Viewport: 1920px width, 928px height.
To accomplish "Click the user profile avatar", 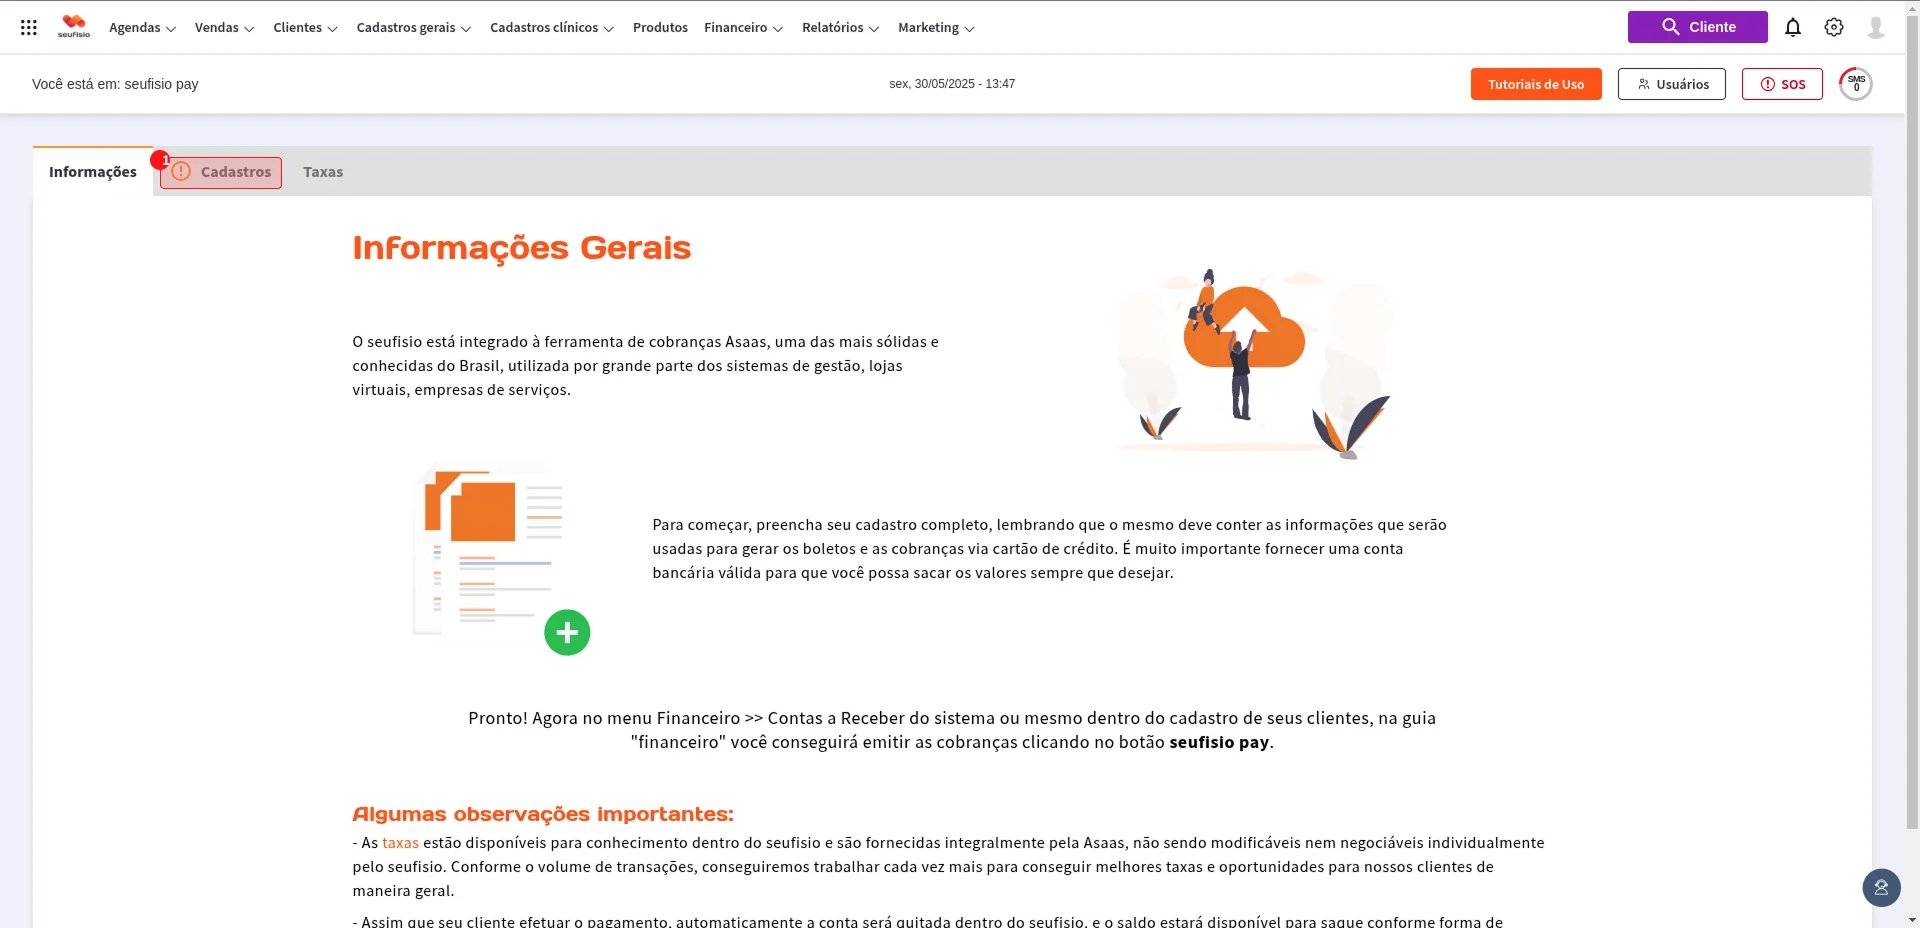I will coord(1875,27).
